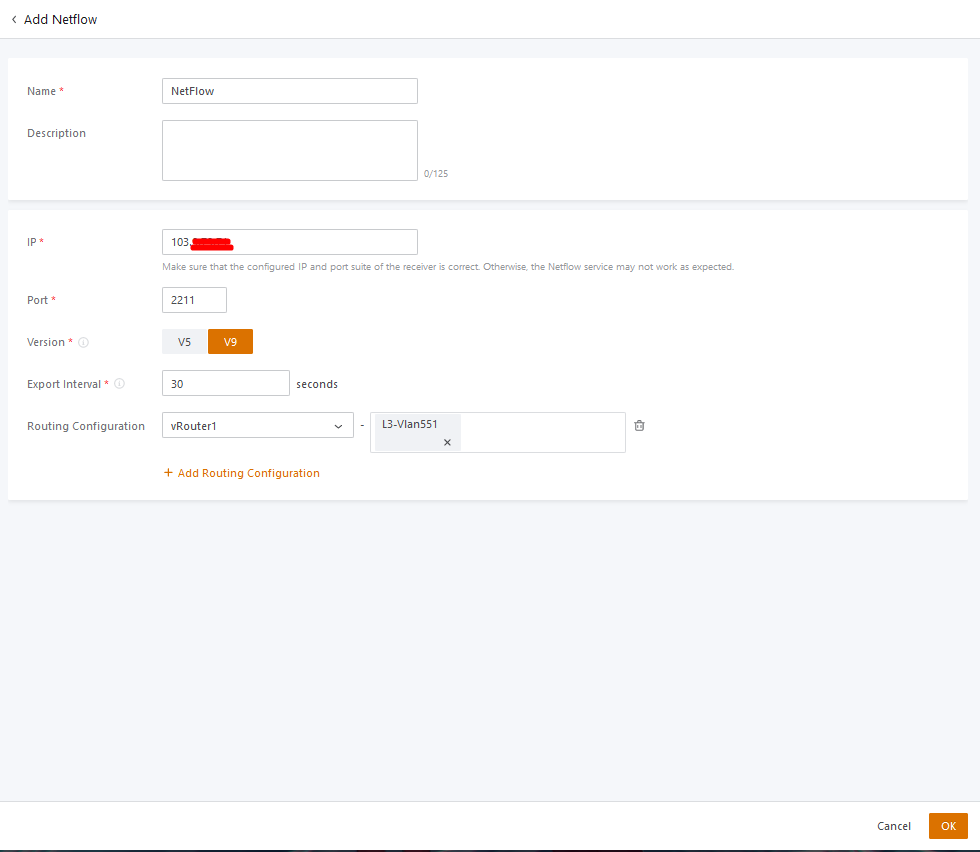Select the L3-Vlan551 tag label
The height and width of the screenshot is (852, 980).
click(x=410, y=424)
